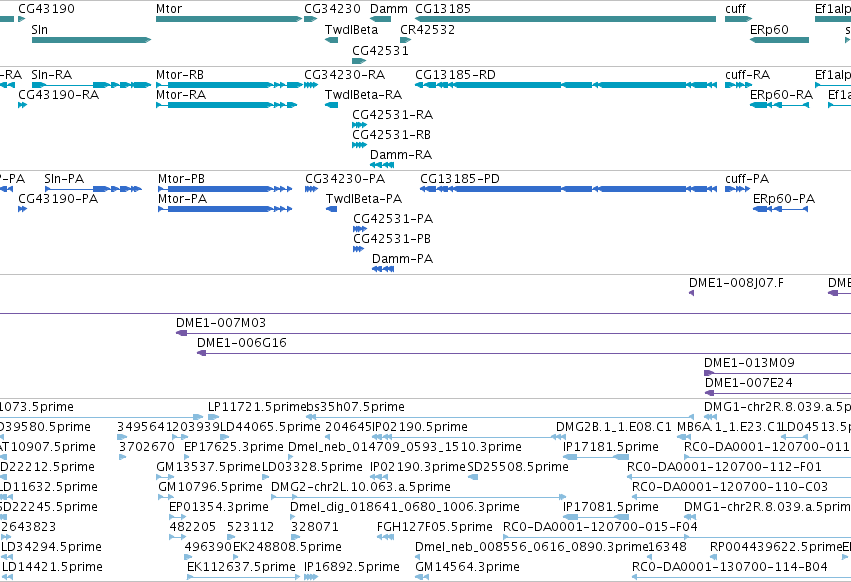Click the LP11721.5prime EST label
This screenshot has height=582, width=851.
tap(255, 407)
